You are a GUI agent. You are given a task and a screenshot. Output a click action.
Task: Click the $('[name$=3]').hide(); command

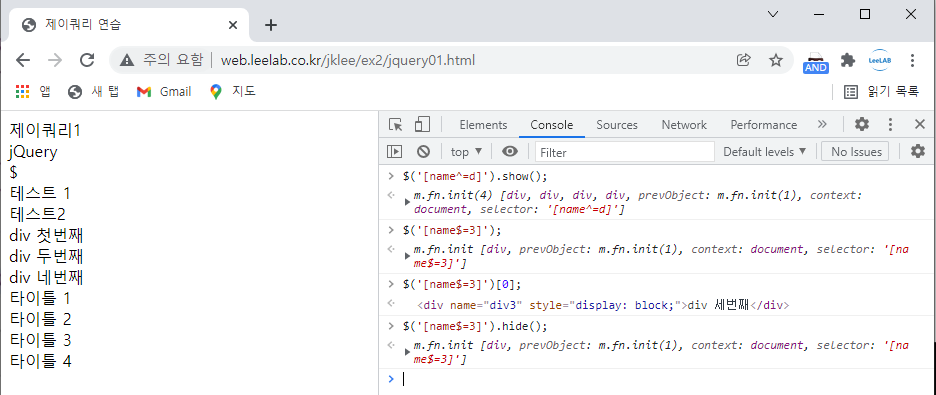pyautogui.click(x=475, y=326)
